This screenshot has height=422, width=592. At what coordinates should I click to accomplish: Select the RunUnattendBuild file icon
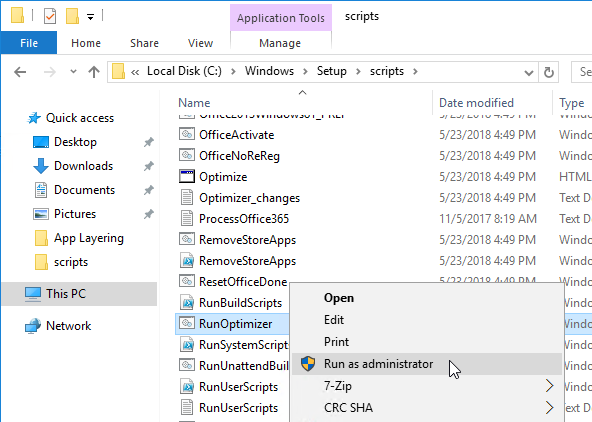click(187, 365)
